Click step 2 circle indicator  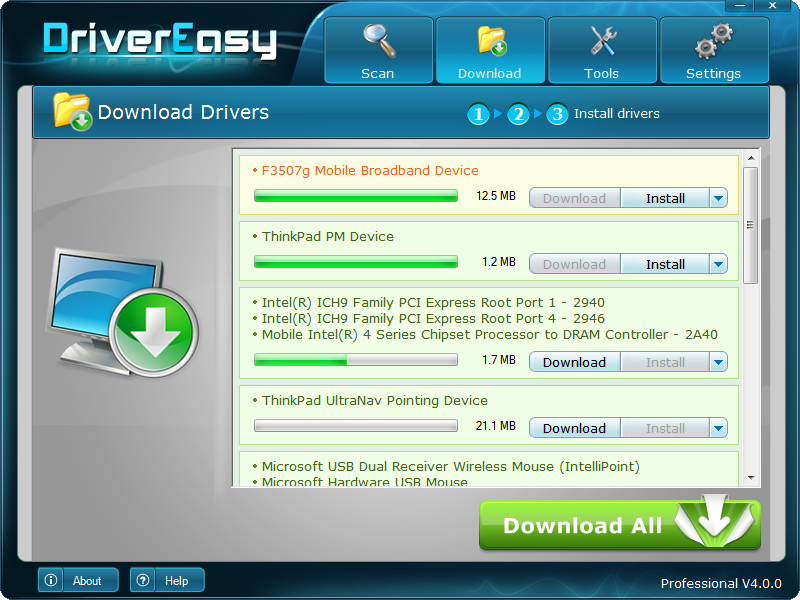pos(518,114)
